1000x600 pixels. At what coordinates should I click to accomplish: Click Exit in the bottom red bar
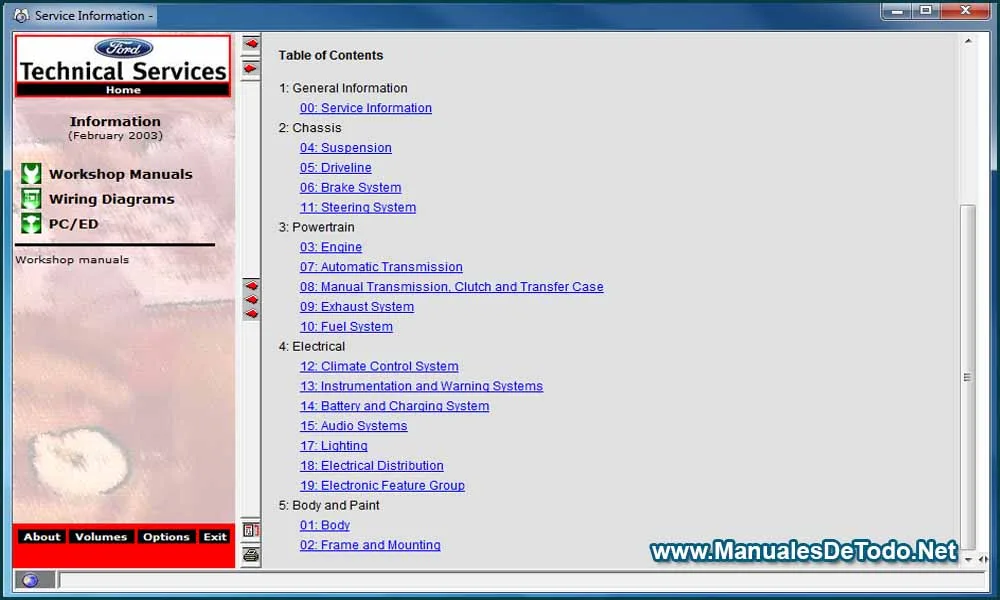pos(215,537)
